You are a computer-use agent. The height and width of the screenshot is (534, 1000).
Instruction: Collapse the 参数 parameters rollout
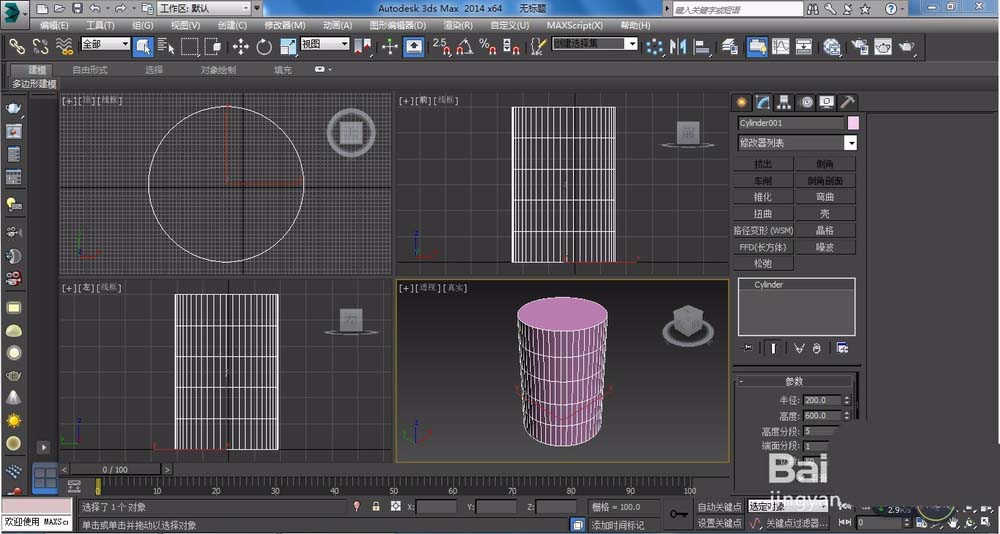tap(794, 381)
